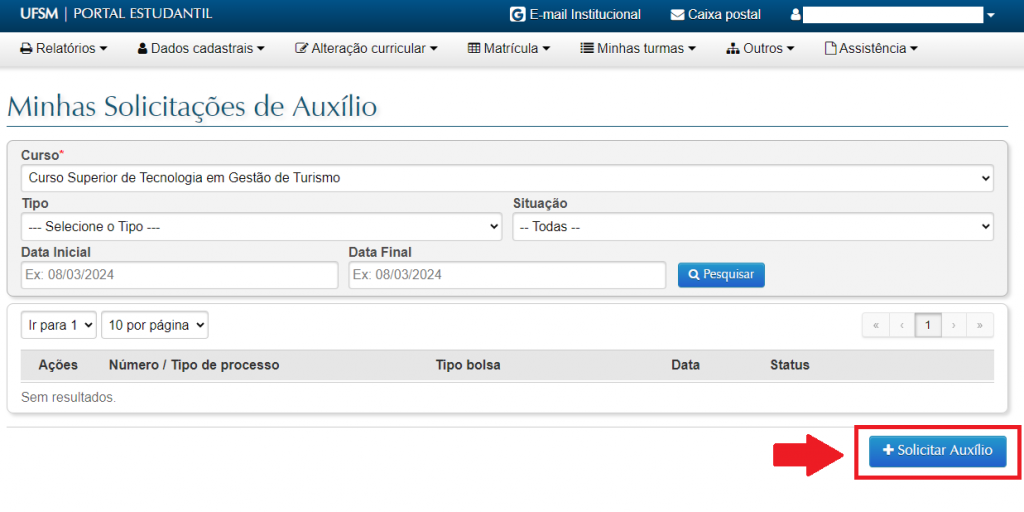
Task: Click the printer icon for Relatórios
Action: click(26, 48)
